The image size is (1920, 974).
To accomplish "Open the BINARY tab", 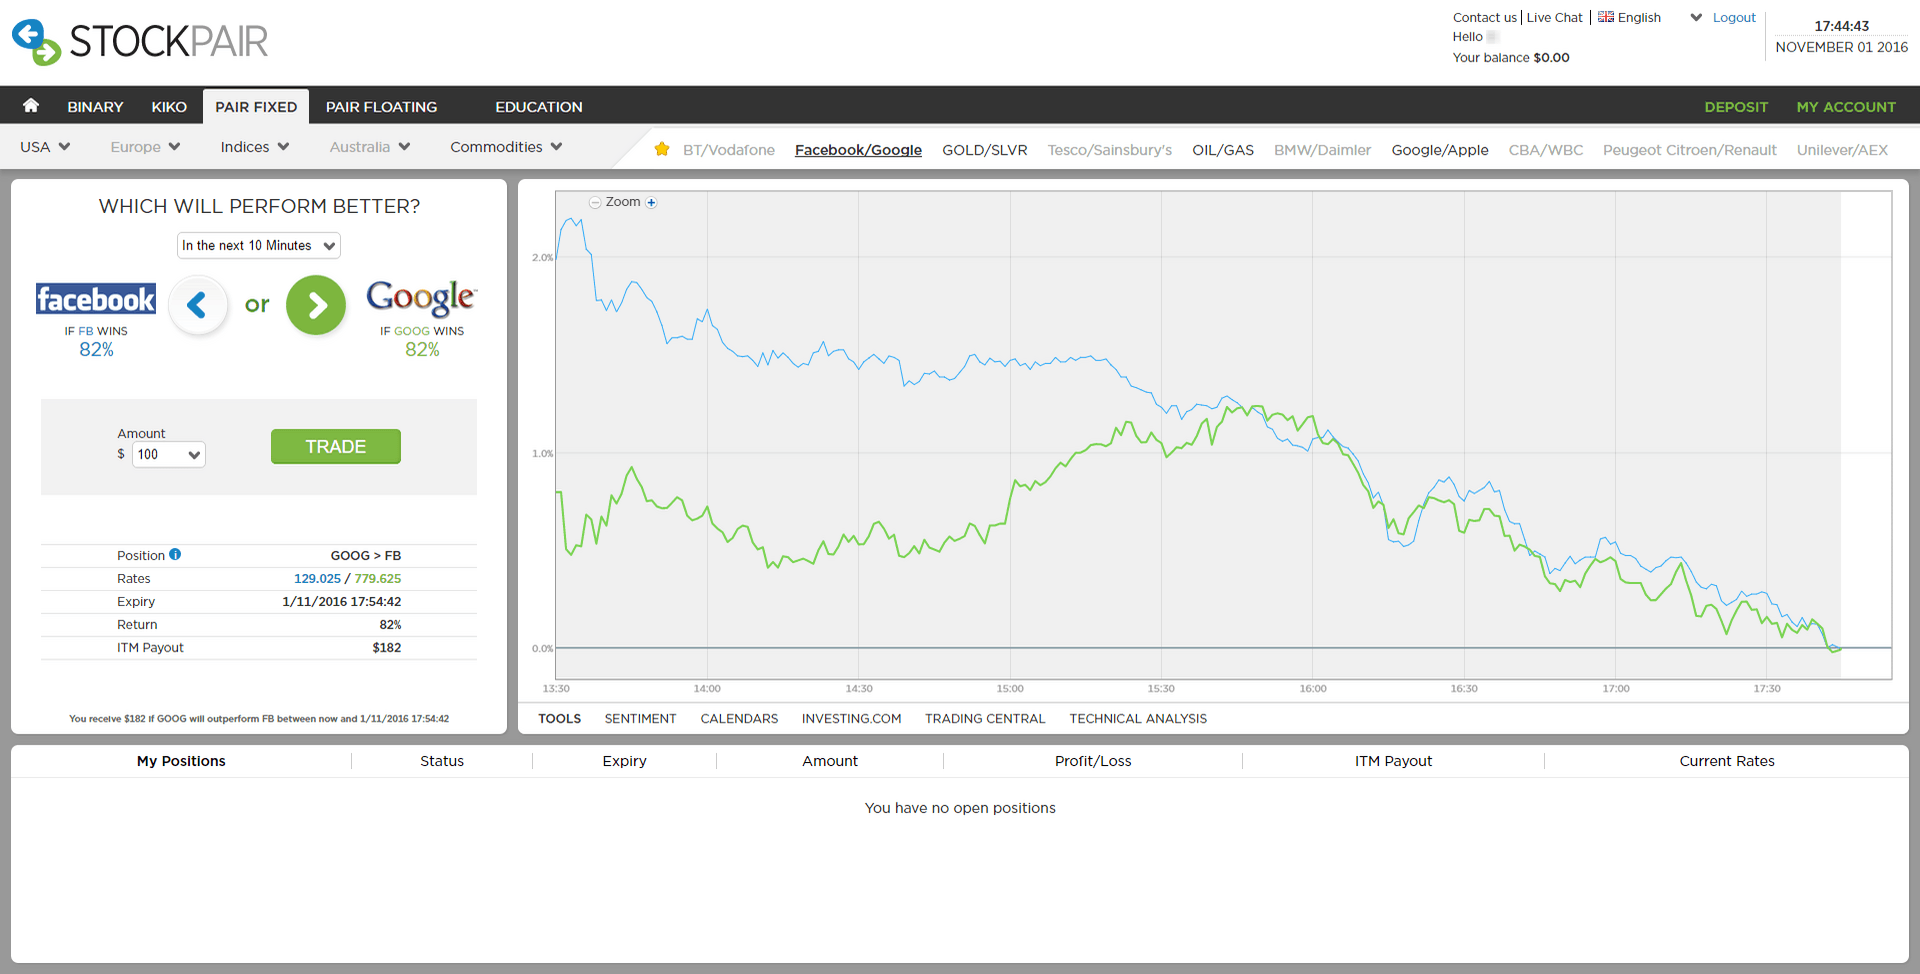I will pos(95,107).
